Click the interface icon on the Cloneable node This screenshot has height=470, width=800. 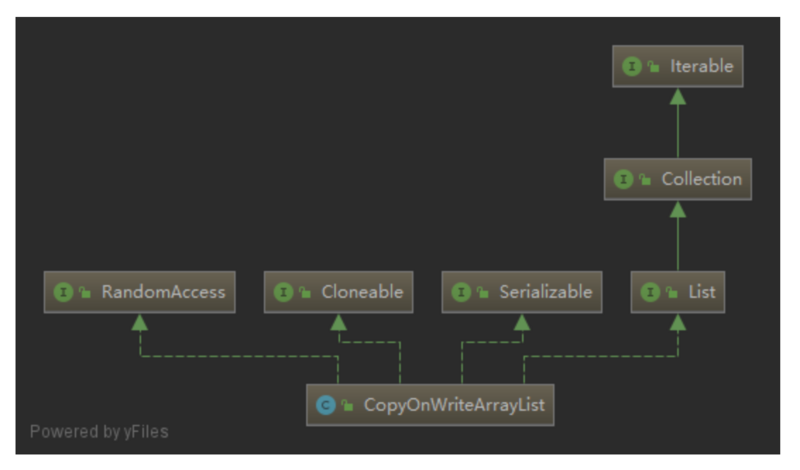(283, 293)
